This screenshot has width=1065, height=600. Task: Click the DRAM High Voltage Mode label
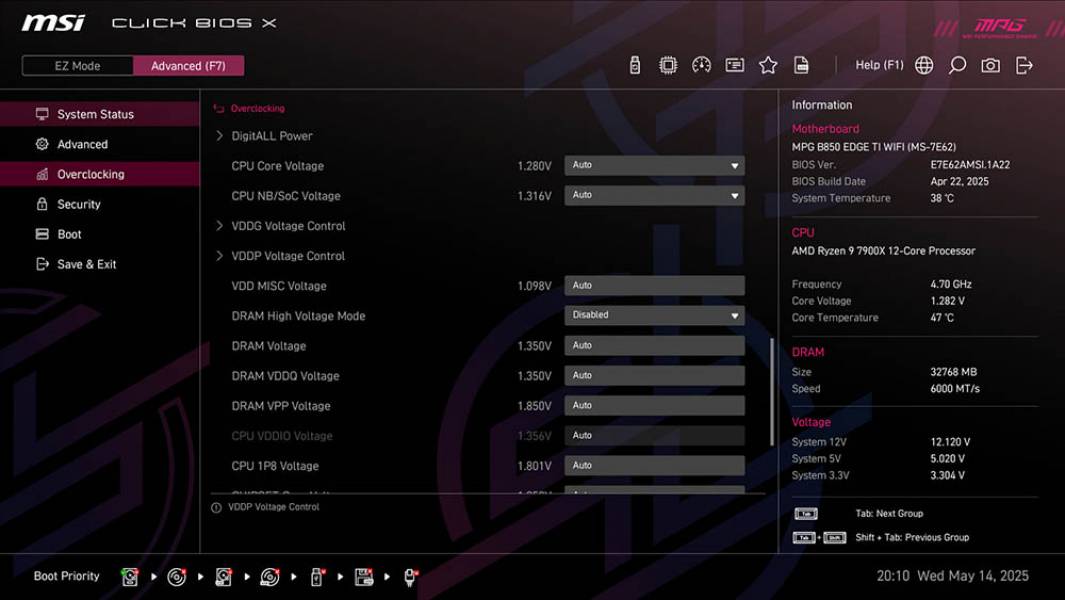point(298,316)
